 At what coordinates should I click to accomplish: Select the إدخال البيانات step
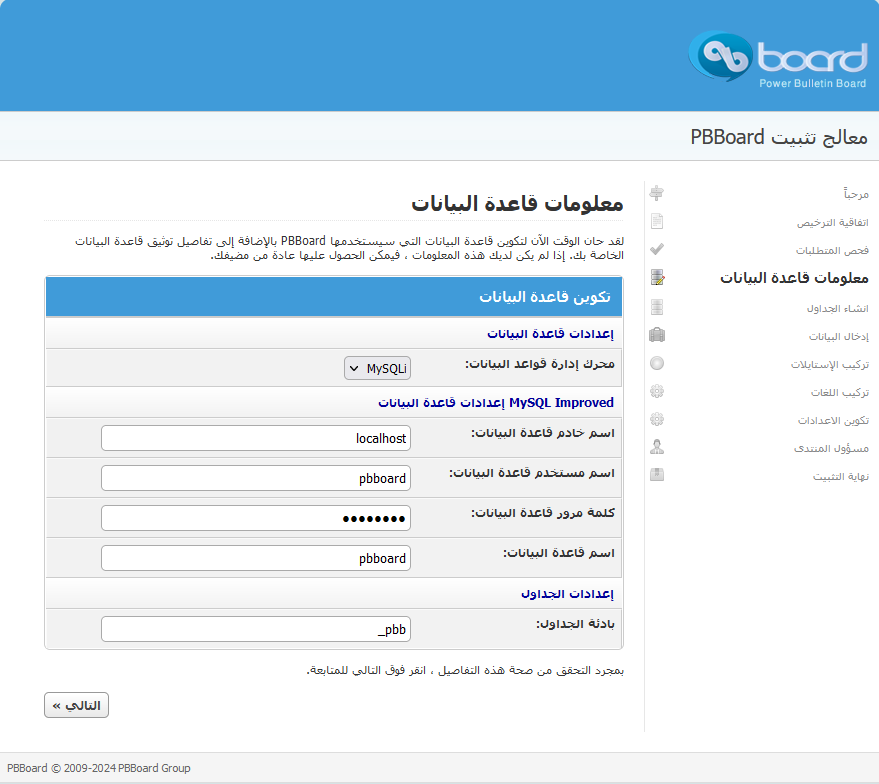[x=839, y=337]
